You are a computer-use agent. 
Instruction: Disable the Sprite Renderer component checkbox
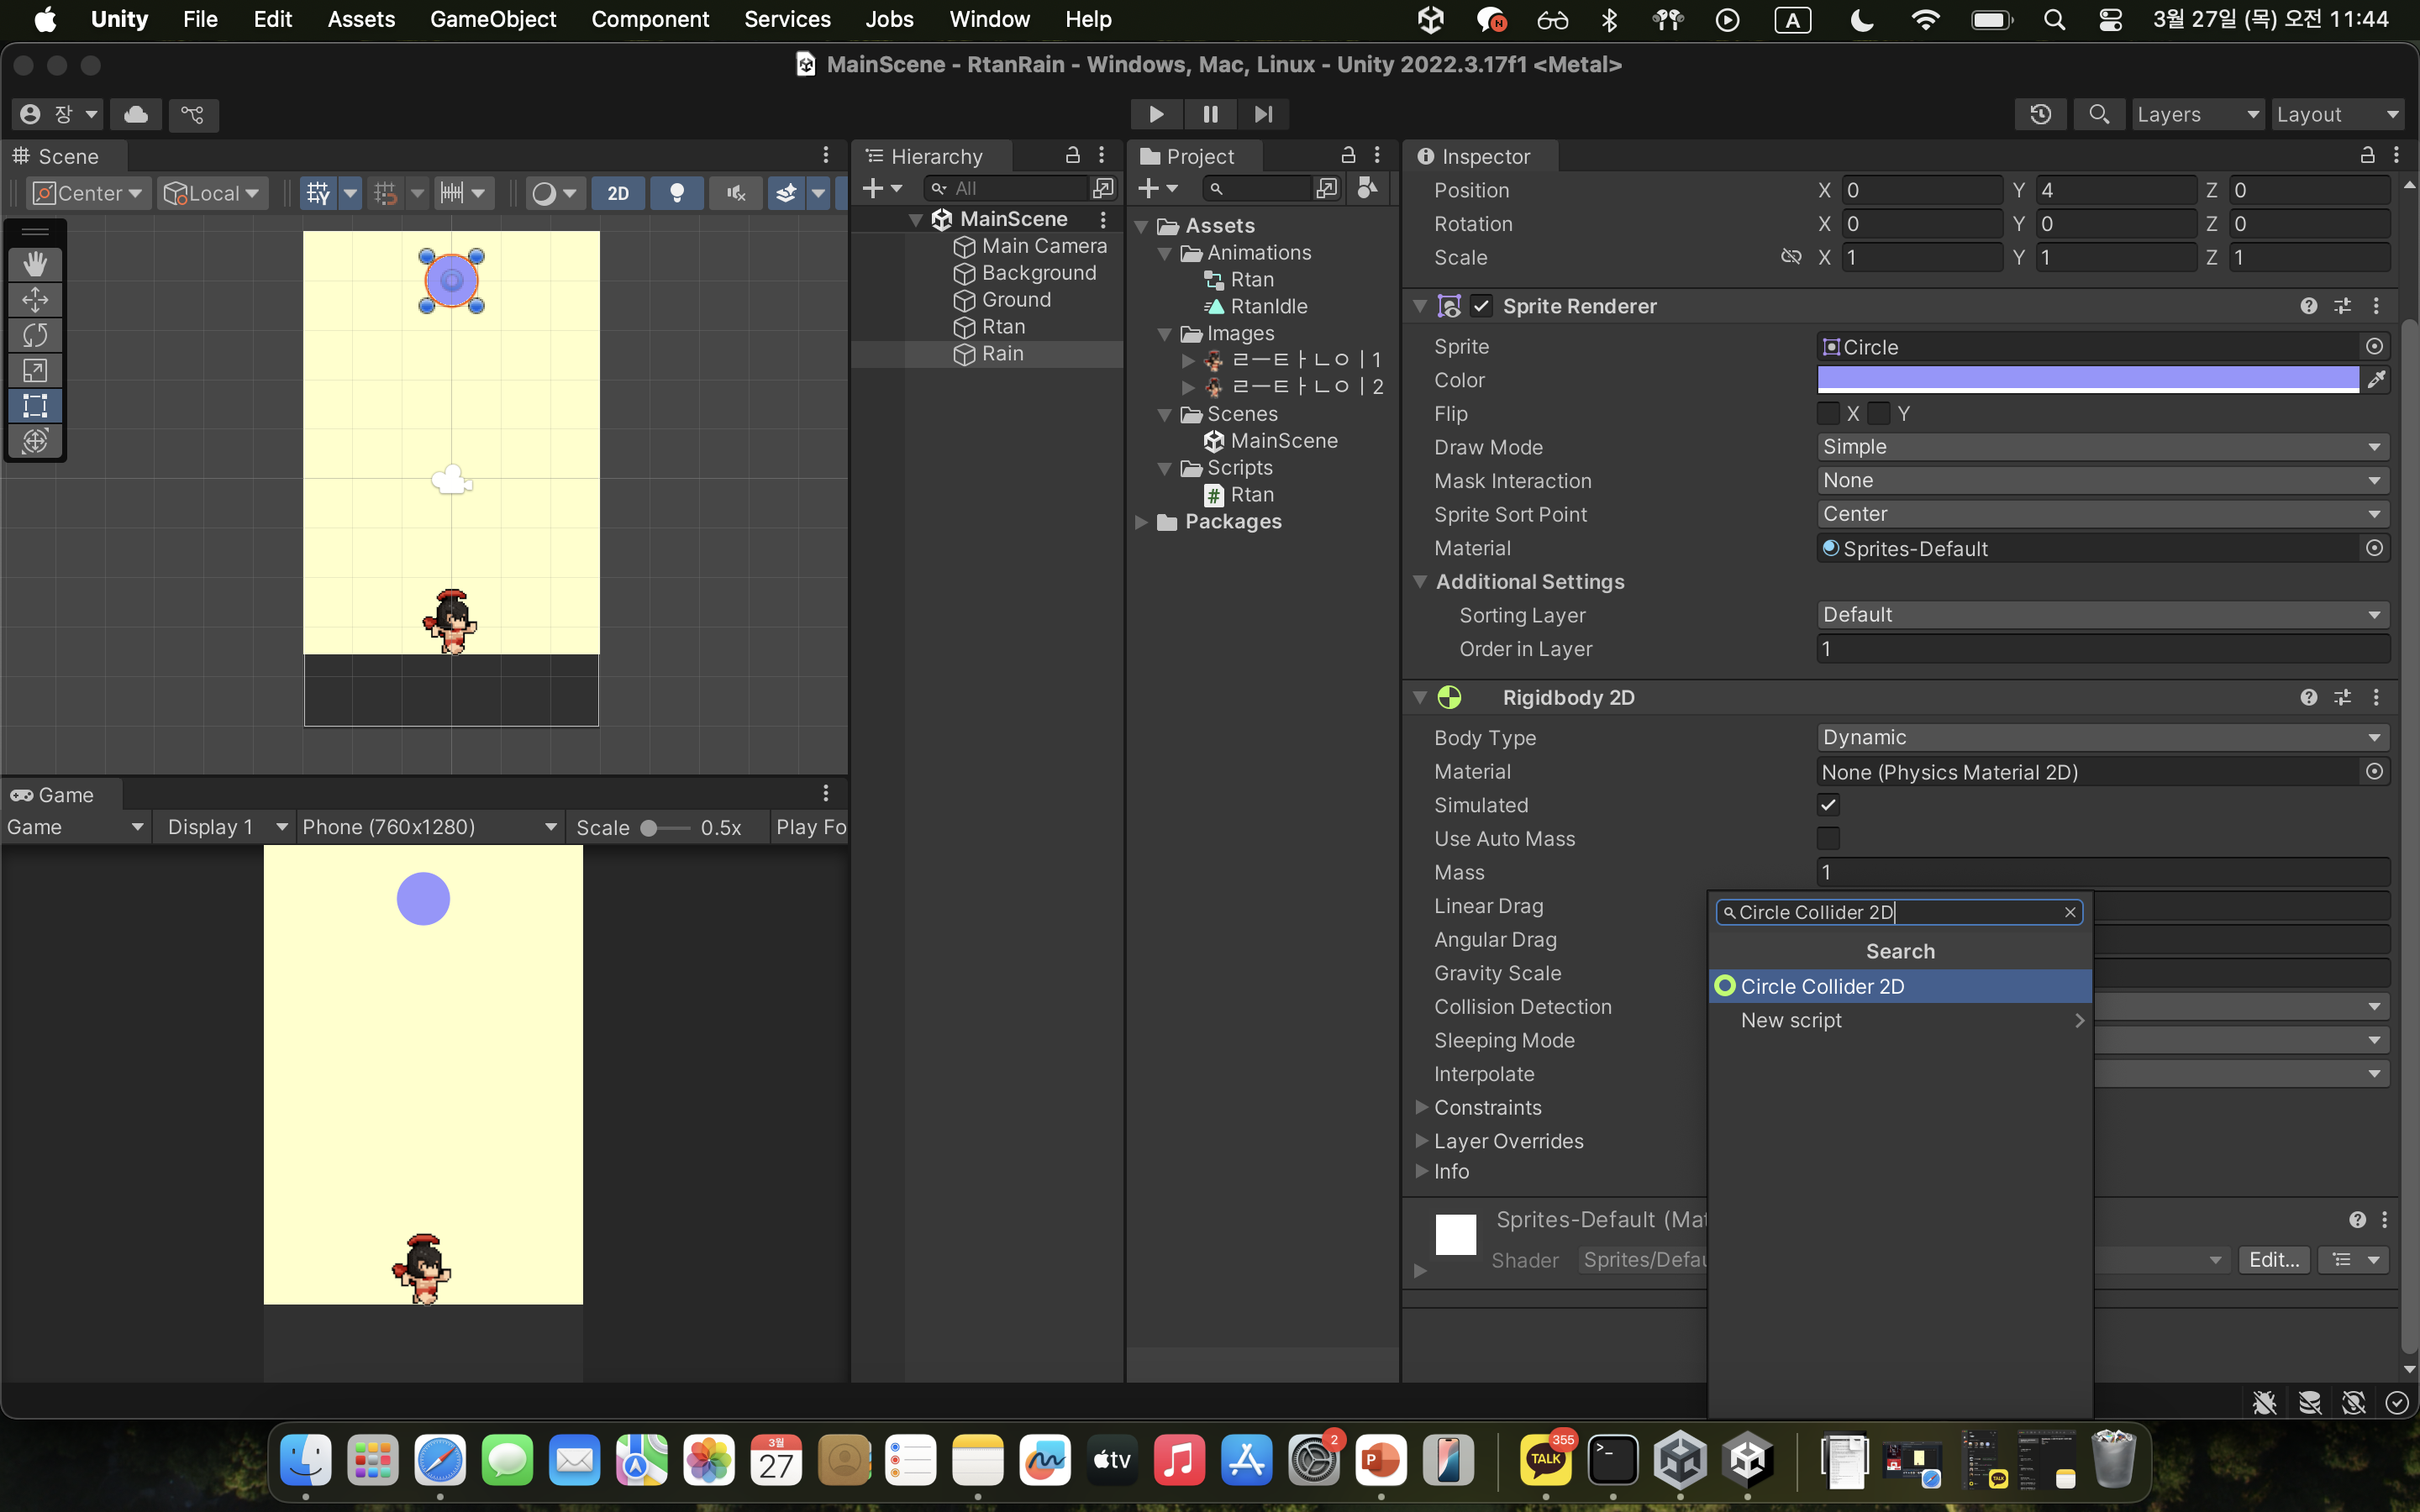click(1482, 306)
